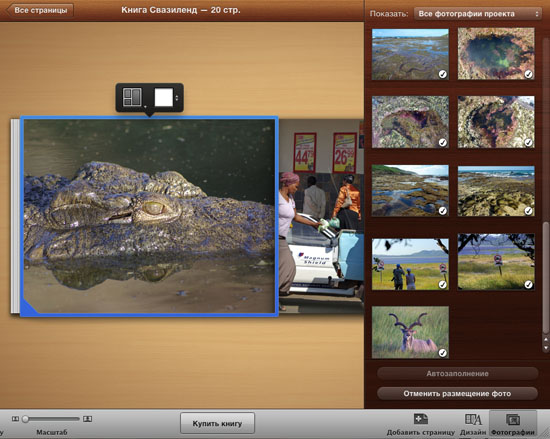Viewport: 550px width, 439px height.
Task: Click checkmark on first tidal flats photo
Action: [x=443, y=74]
